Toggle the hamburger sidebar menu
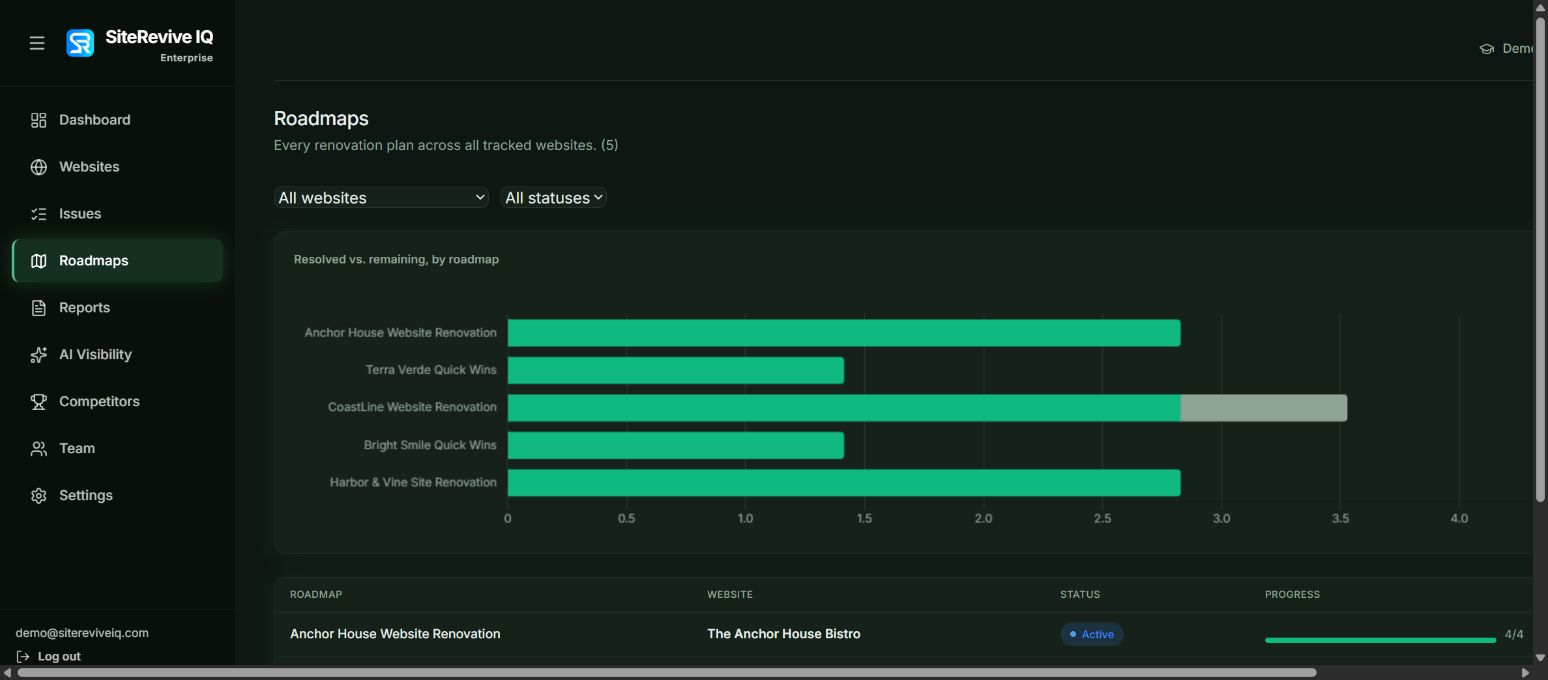 tap(37, 43)
